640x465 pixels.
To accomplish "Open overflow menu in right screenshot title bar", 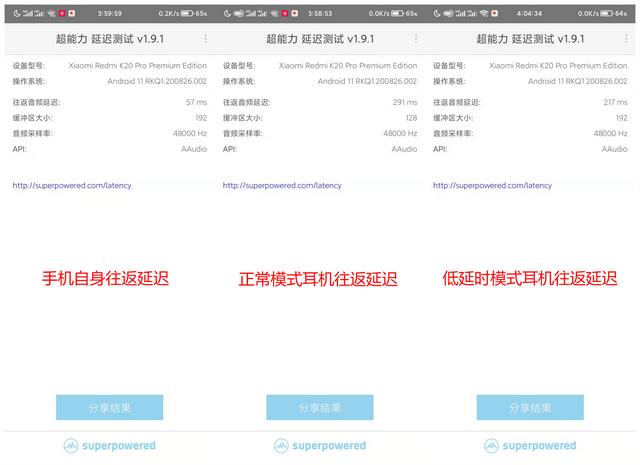I will [x=626, y=39].
